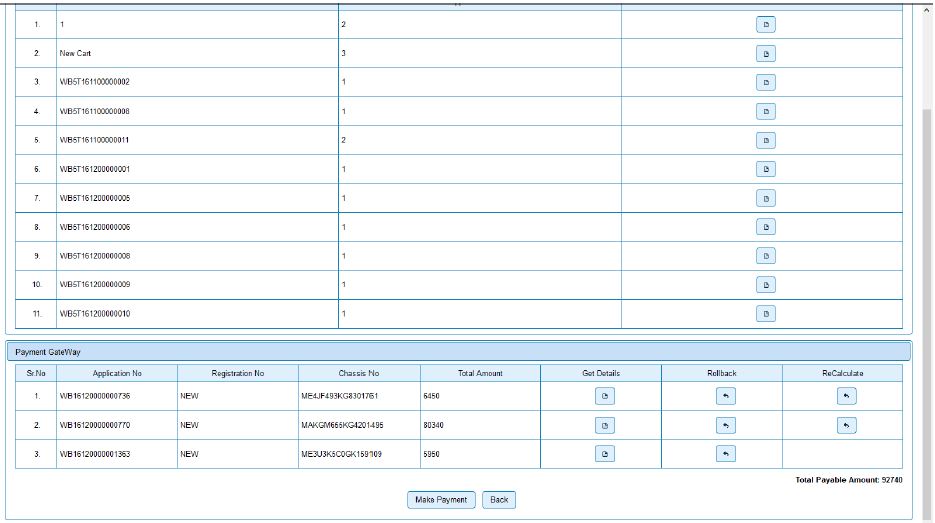The width and height of the screenshot is (935, 523).
Task: View details icon for cart WB5T161100000011
Action: [766, 140]
